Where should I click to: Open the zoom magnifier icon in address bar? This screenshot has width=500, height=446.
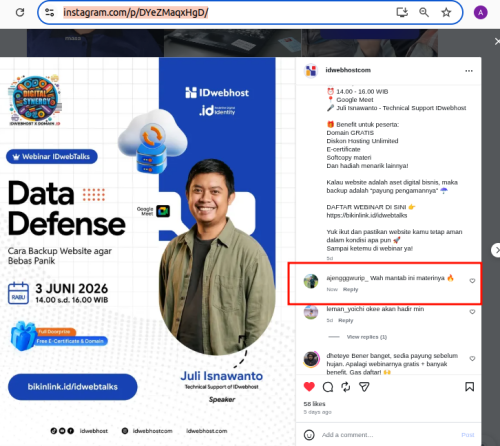point(424,13)
